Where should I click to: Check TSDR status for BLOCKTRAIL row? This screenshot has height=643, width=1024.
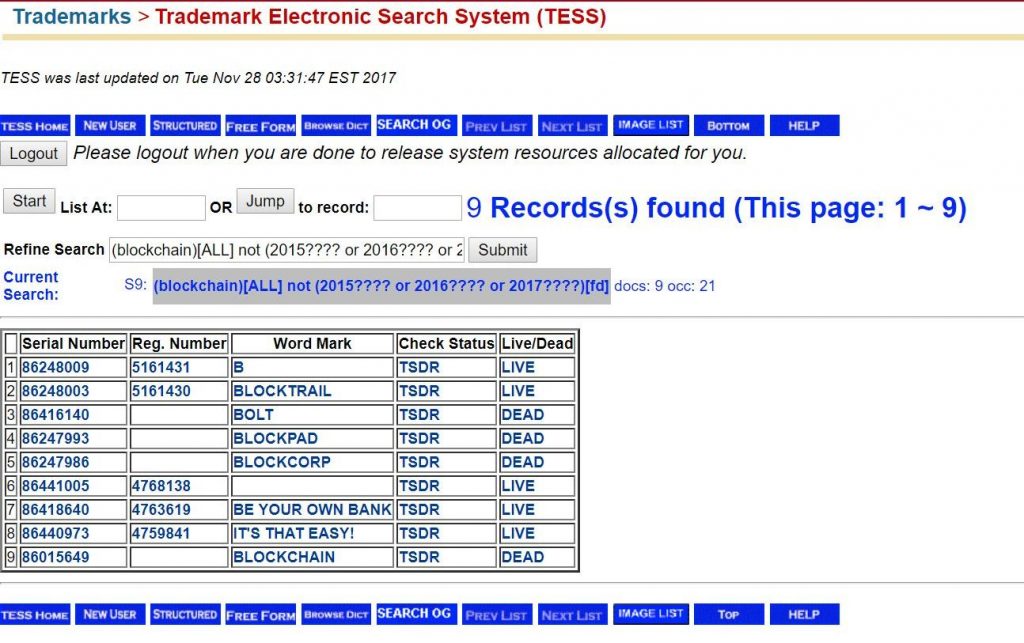click(x=419, y=391)
